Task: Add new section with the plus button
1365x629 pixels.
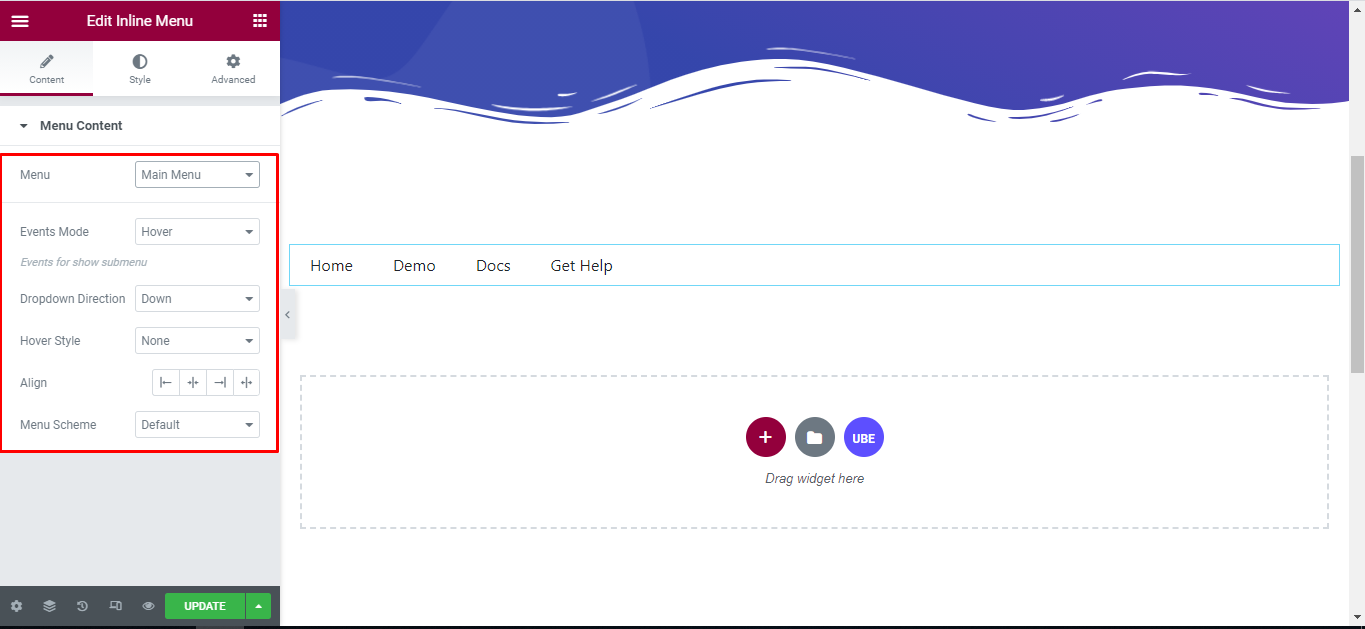Action: tap(766, 437)
